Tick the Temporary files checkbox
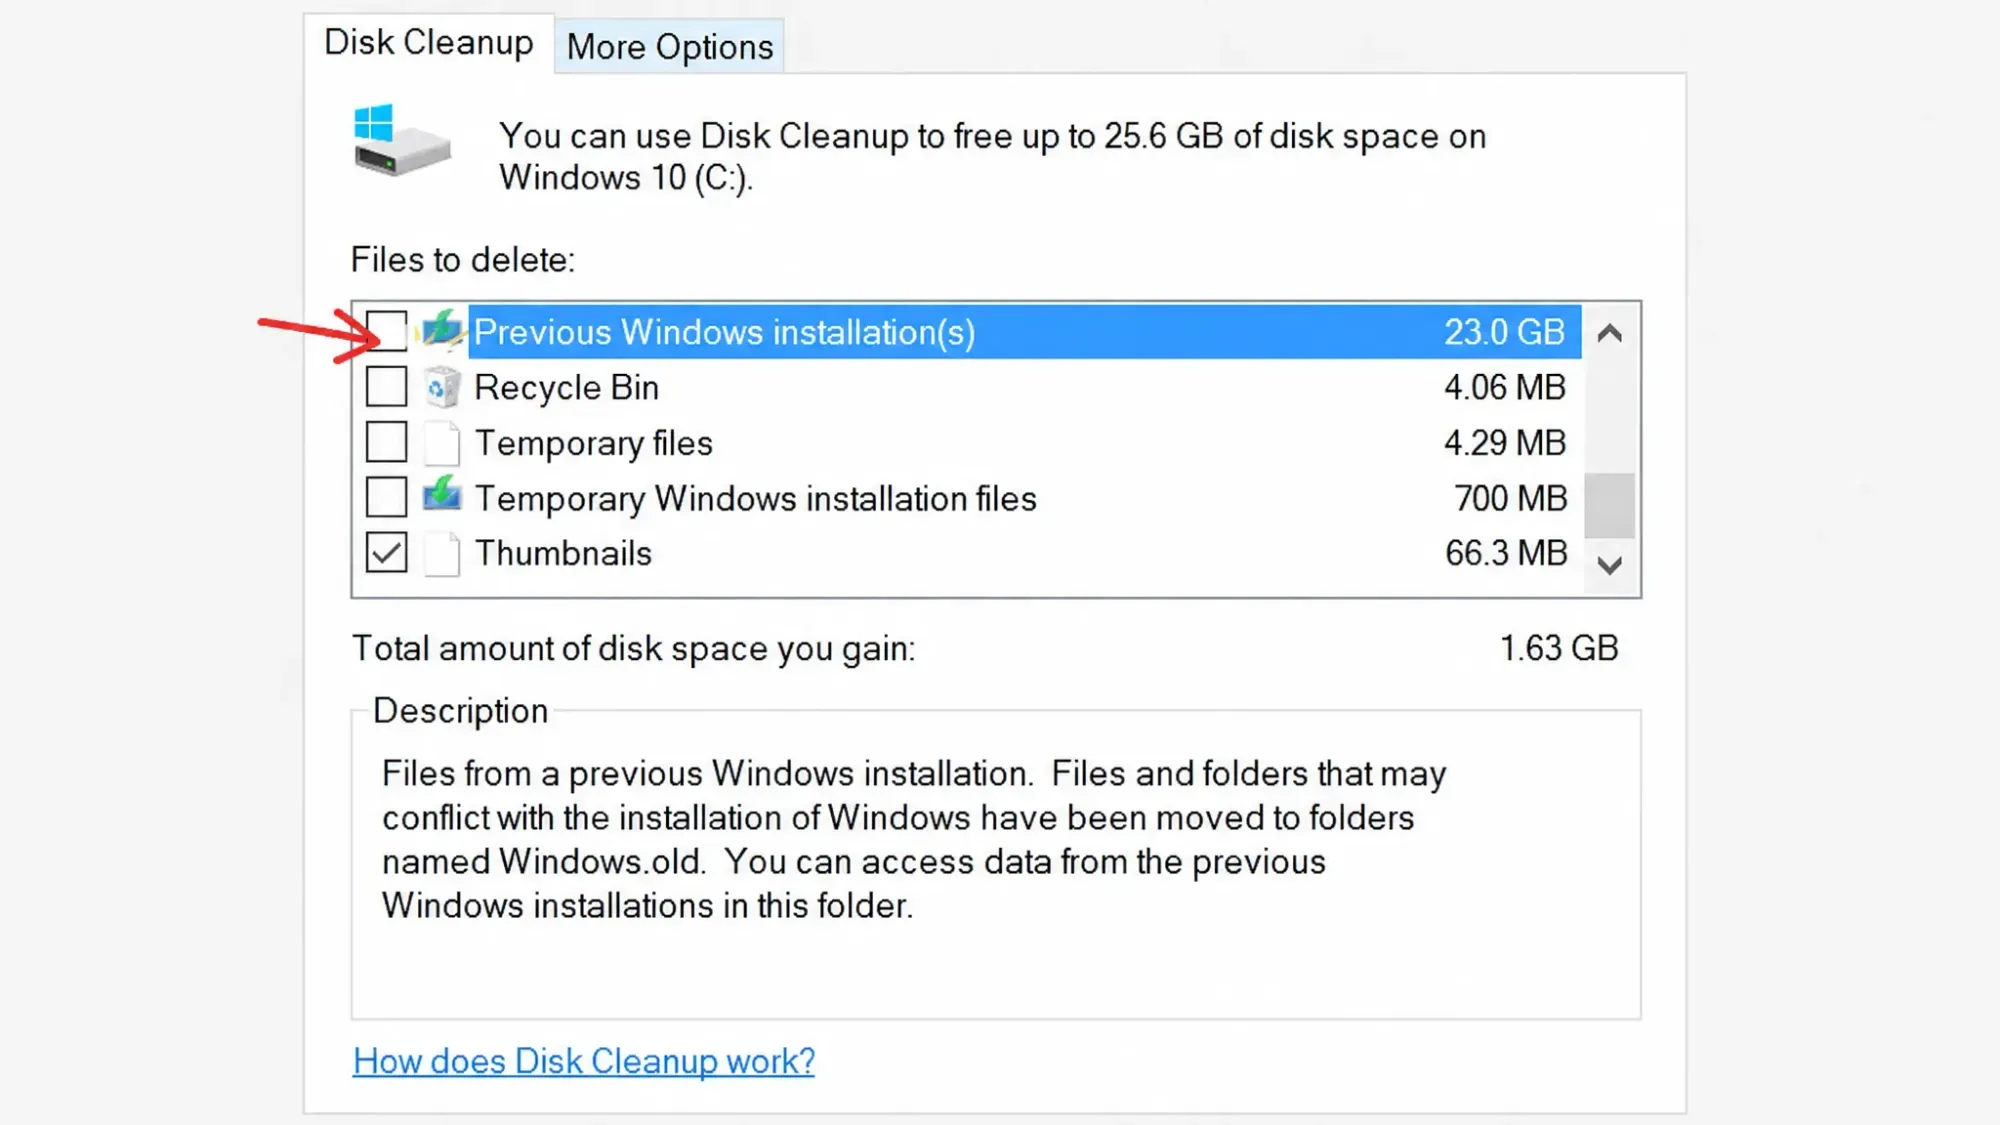This screenshot has height=1125, width=2000. click(386, 442)
